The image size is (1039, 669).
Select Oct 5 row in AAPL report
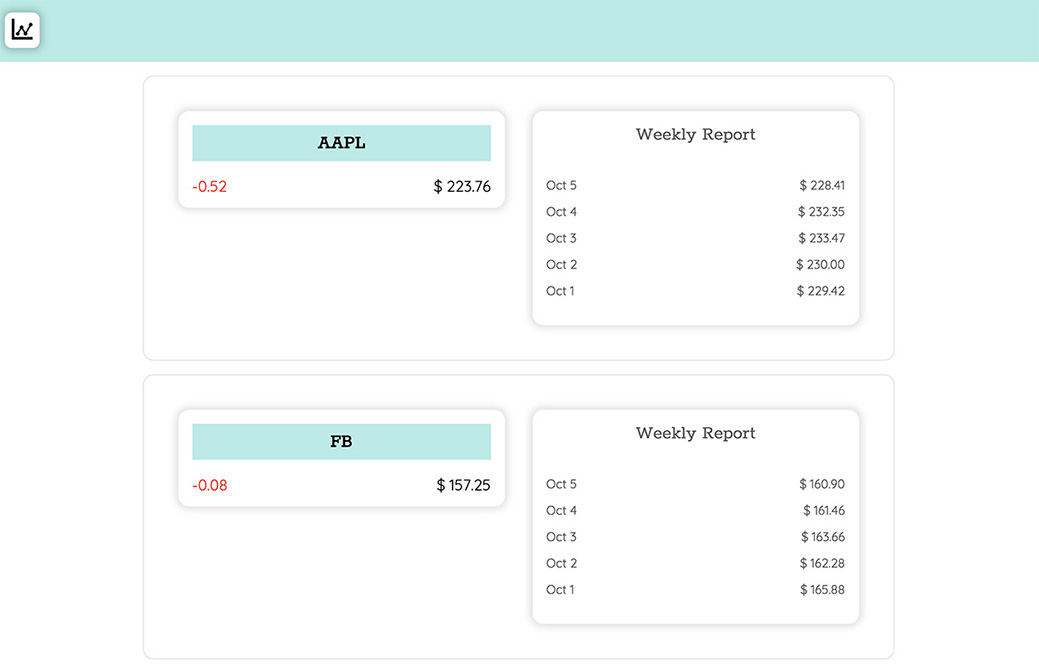click(x=695, y=185)
